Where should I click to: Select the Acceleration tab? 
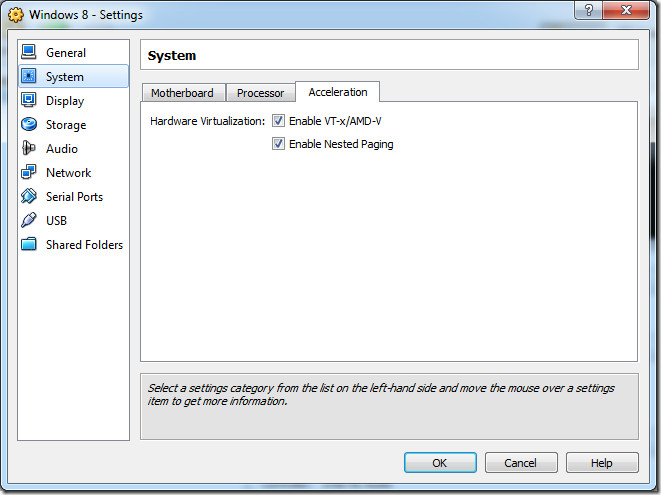(x=338, y=92)
